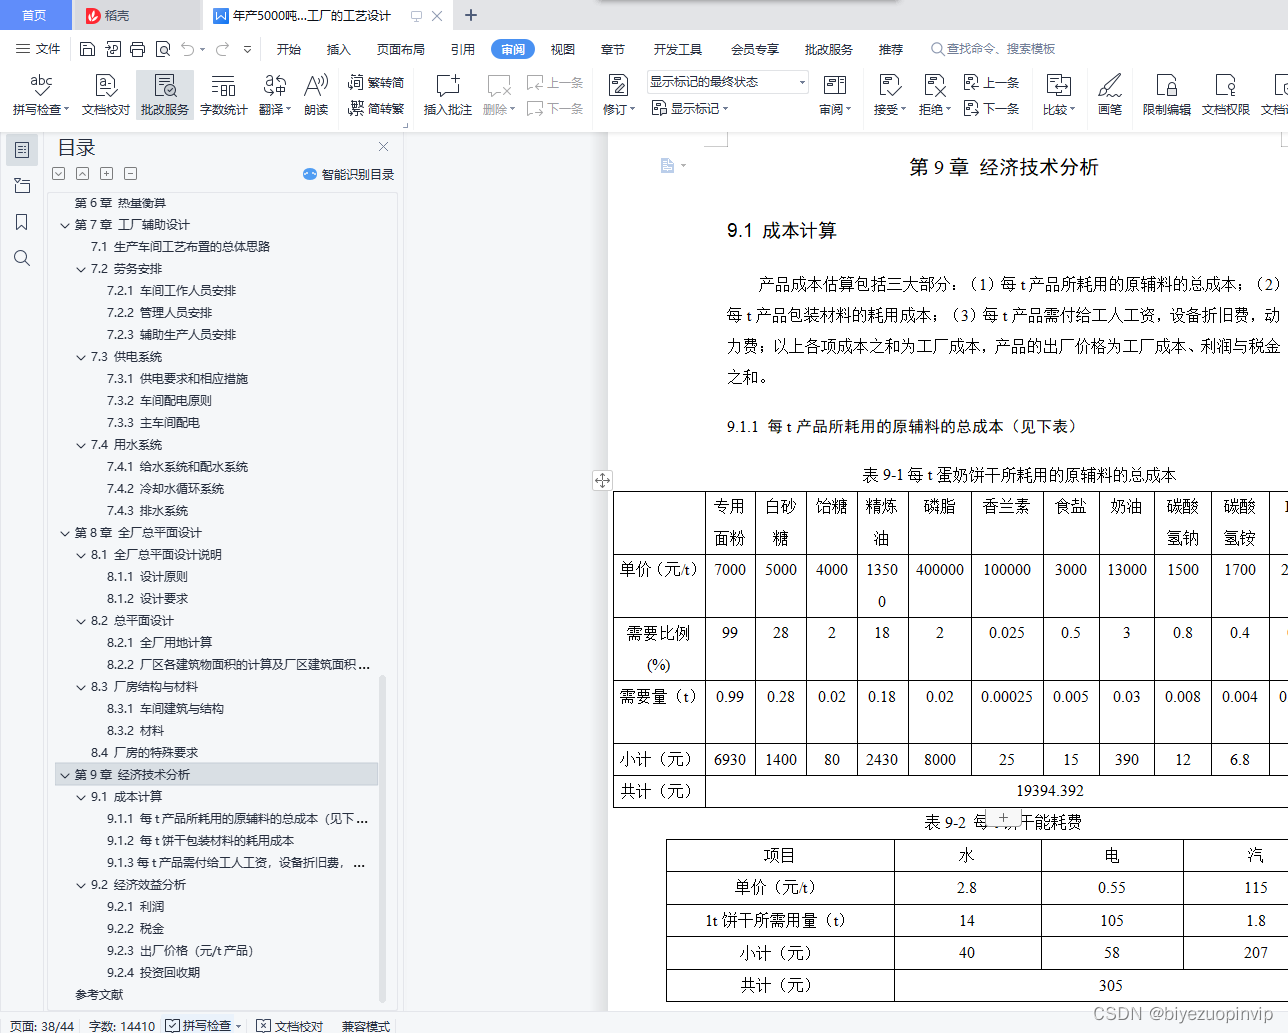Open the 批改服务 ribbon tool button
The height and width of the screenshot is (1033, 1288).
165,95
